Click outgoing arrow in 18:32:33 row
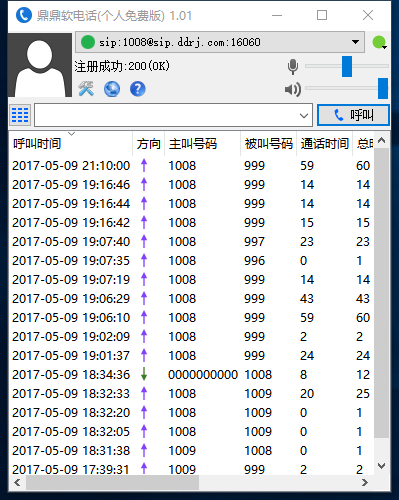Screen dimensions: 399x500 [144, 393]
